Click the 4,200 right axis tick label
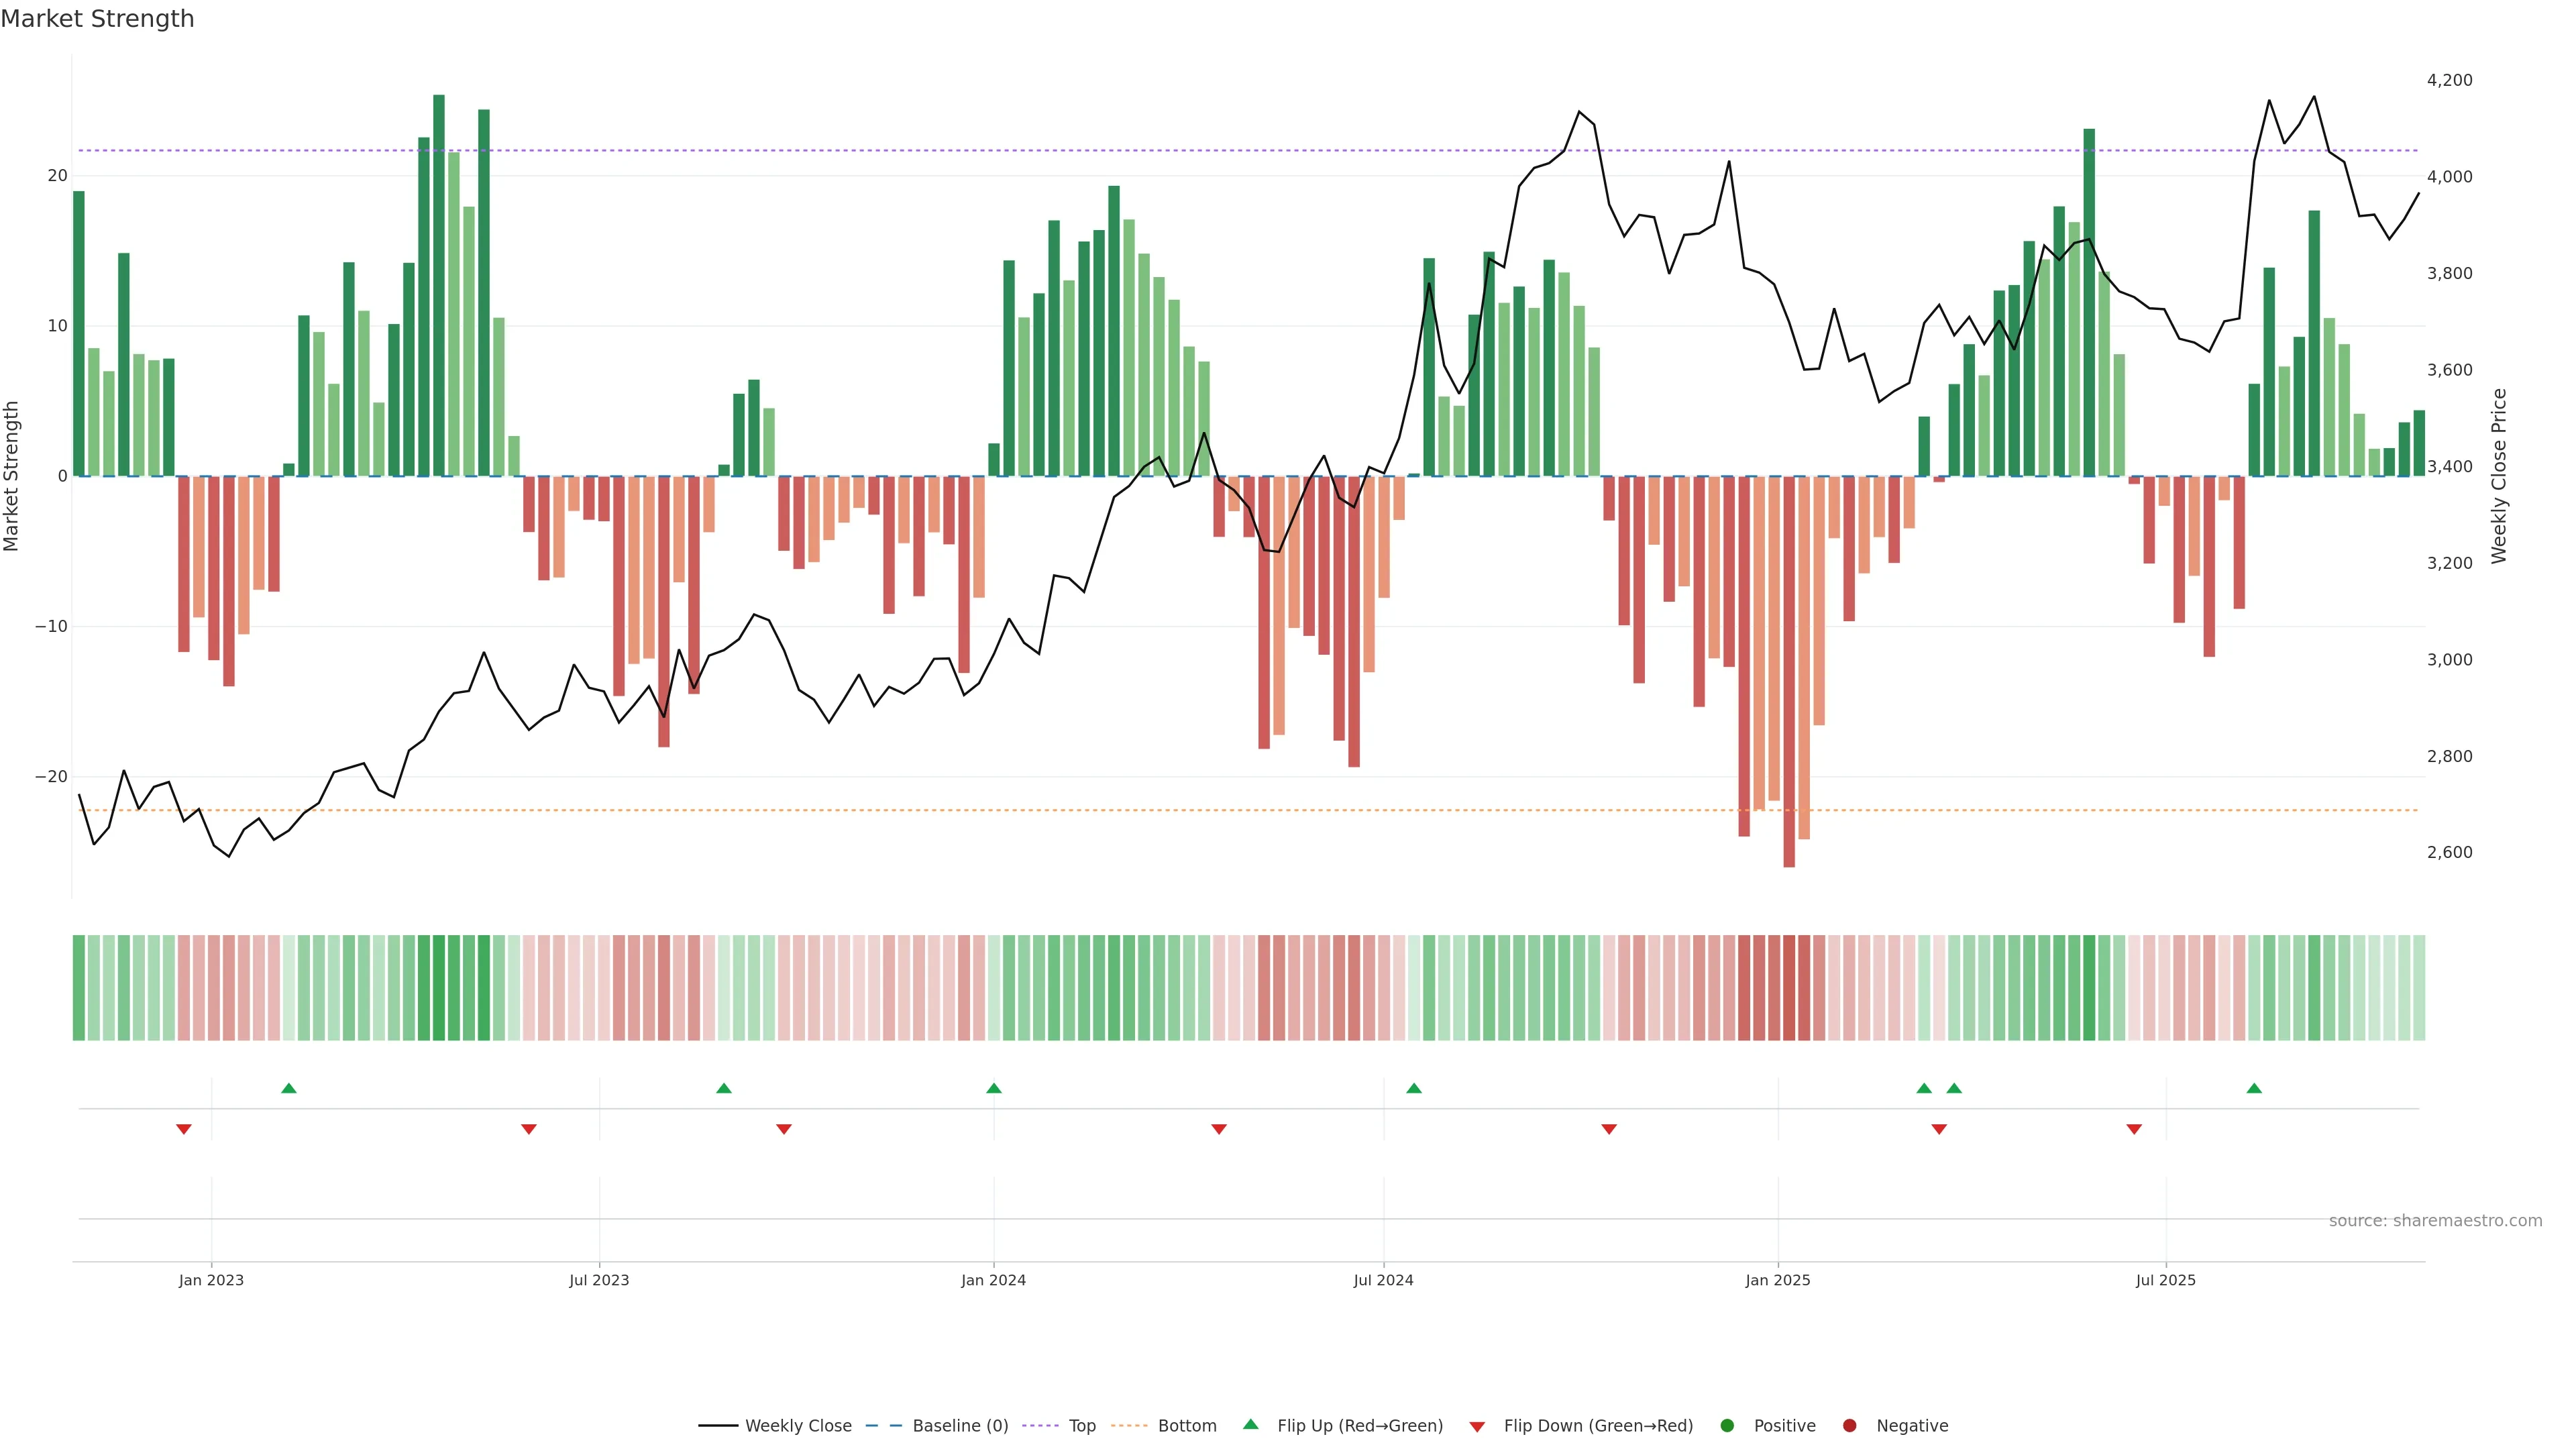 [x=2449, y=80]
